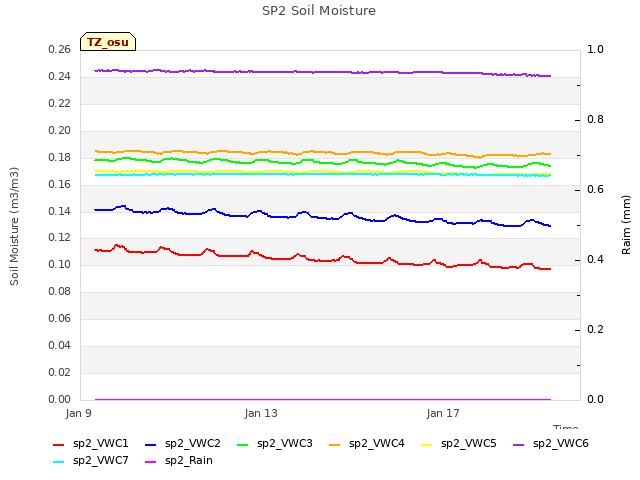640x480 pixels.
Task: Click the purple VWC6 data line
Action: pos(322,72)
